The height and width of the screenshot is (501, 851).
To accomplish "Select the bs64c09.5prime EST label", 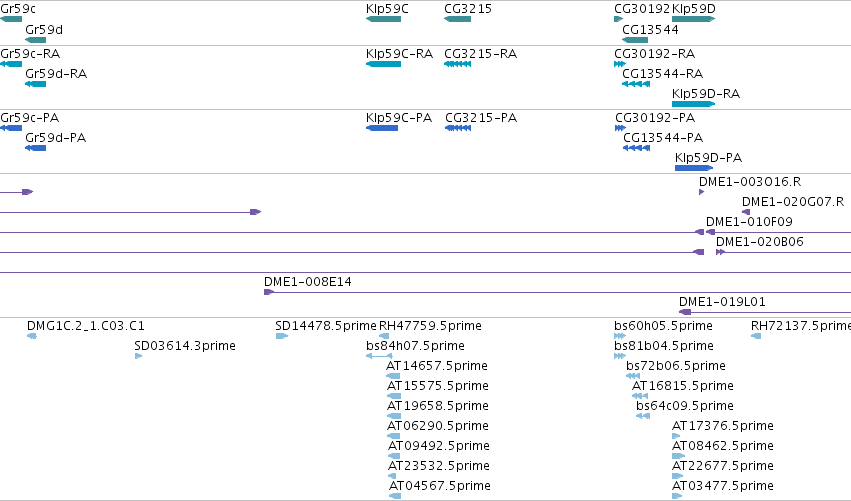I will (685, 407).
